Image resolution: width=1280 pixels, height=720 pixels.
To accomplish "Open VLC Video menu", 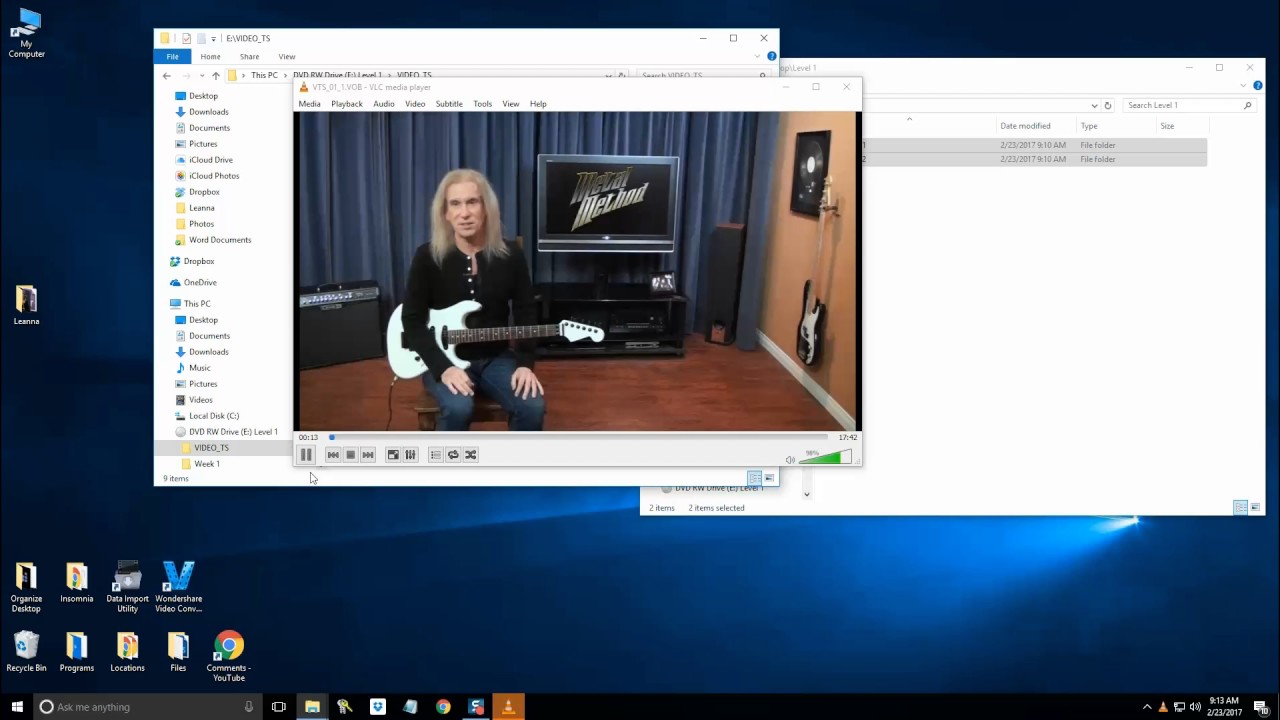I will click(415, 104).
